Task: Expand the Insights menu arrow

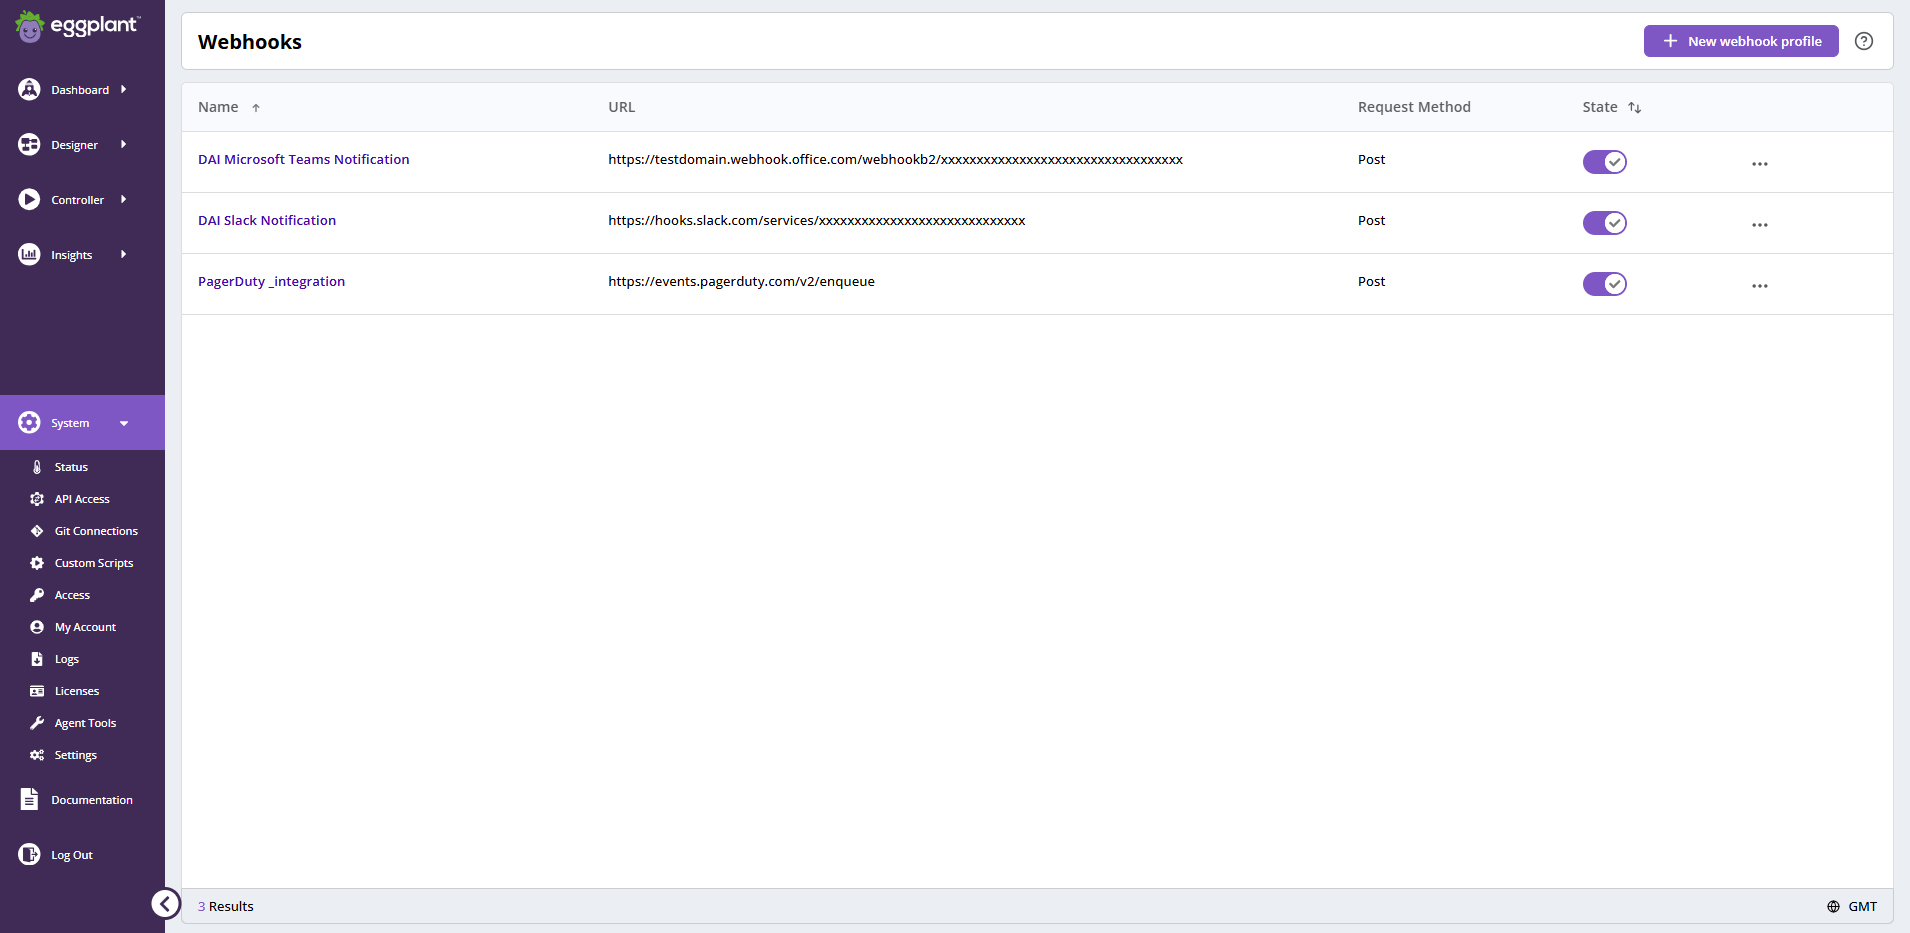Action: point(123,254)
